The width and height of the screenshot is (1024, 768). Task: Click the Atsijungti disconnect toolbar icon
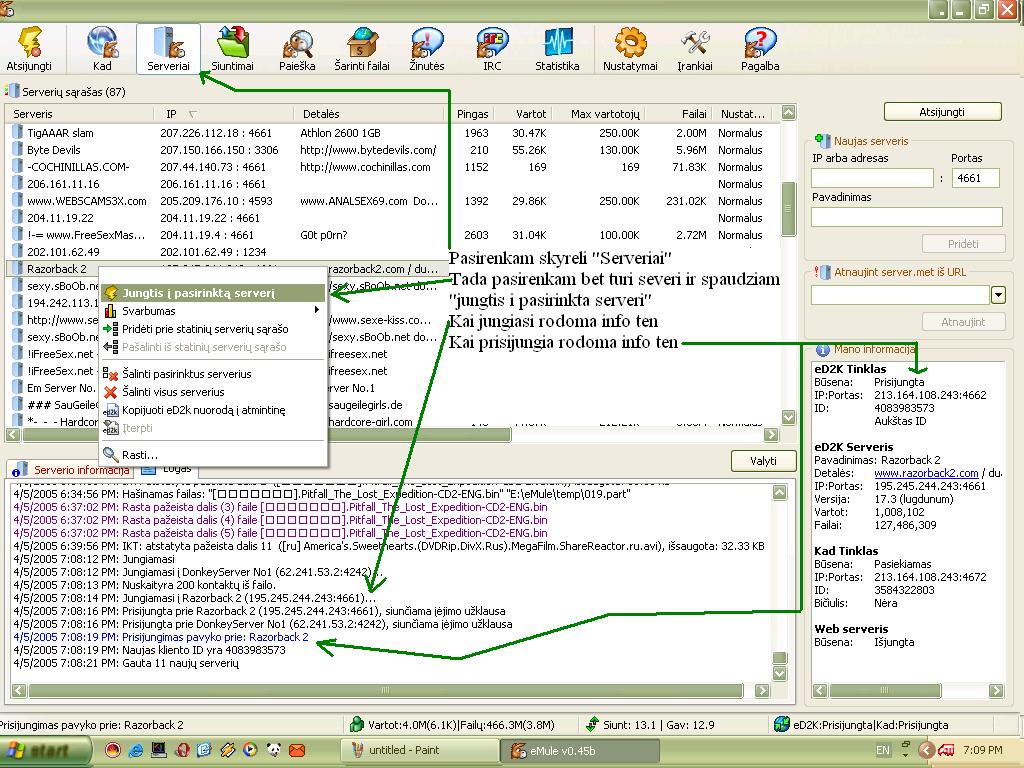tap(29, 48)
